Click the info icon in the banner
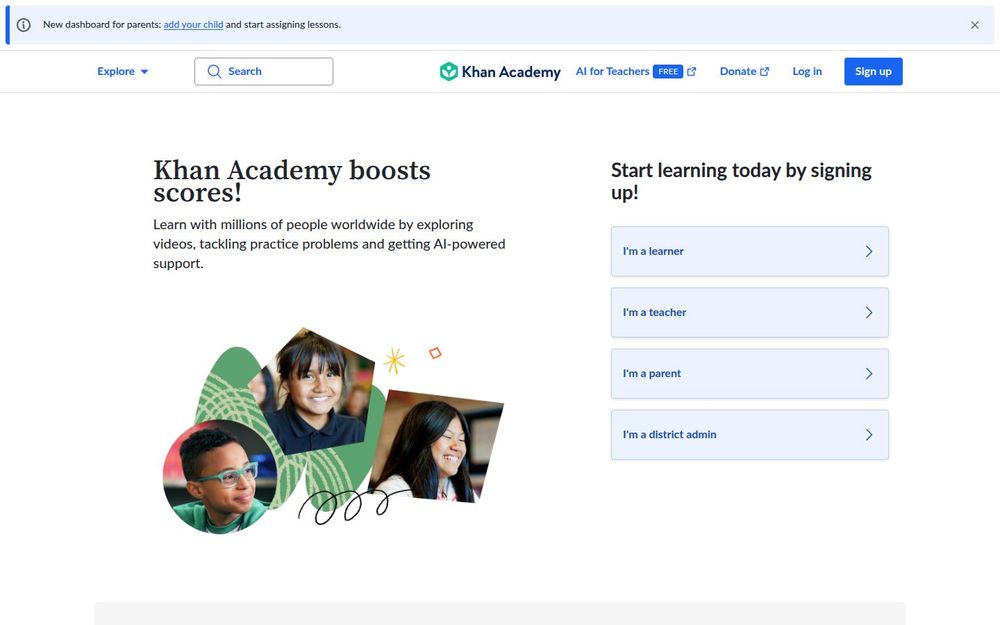 pos(24,25)
